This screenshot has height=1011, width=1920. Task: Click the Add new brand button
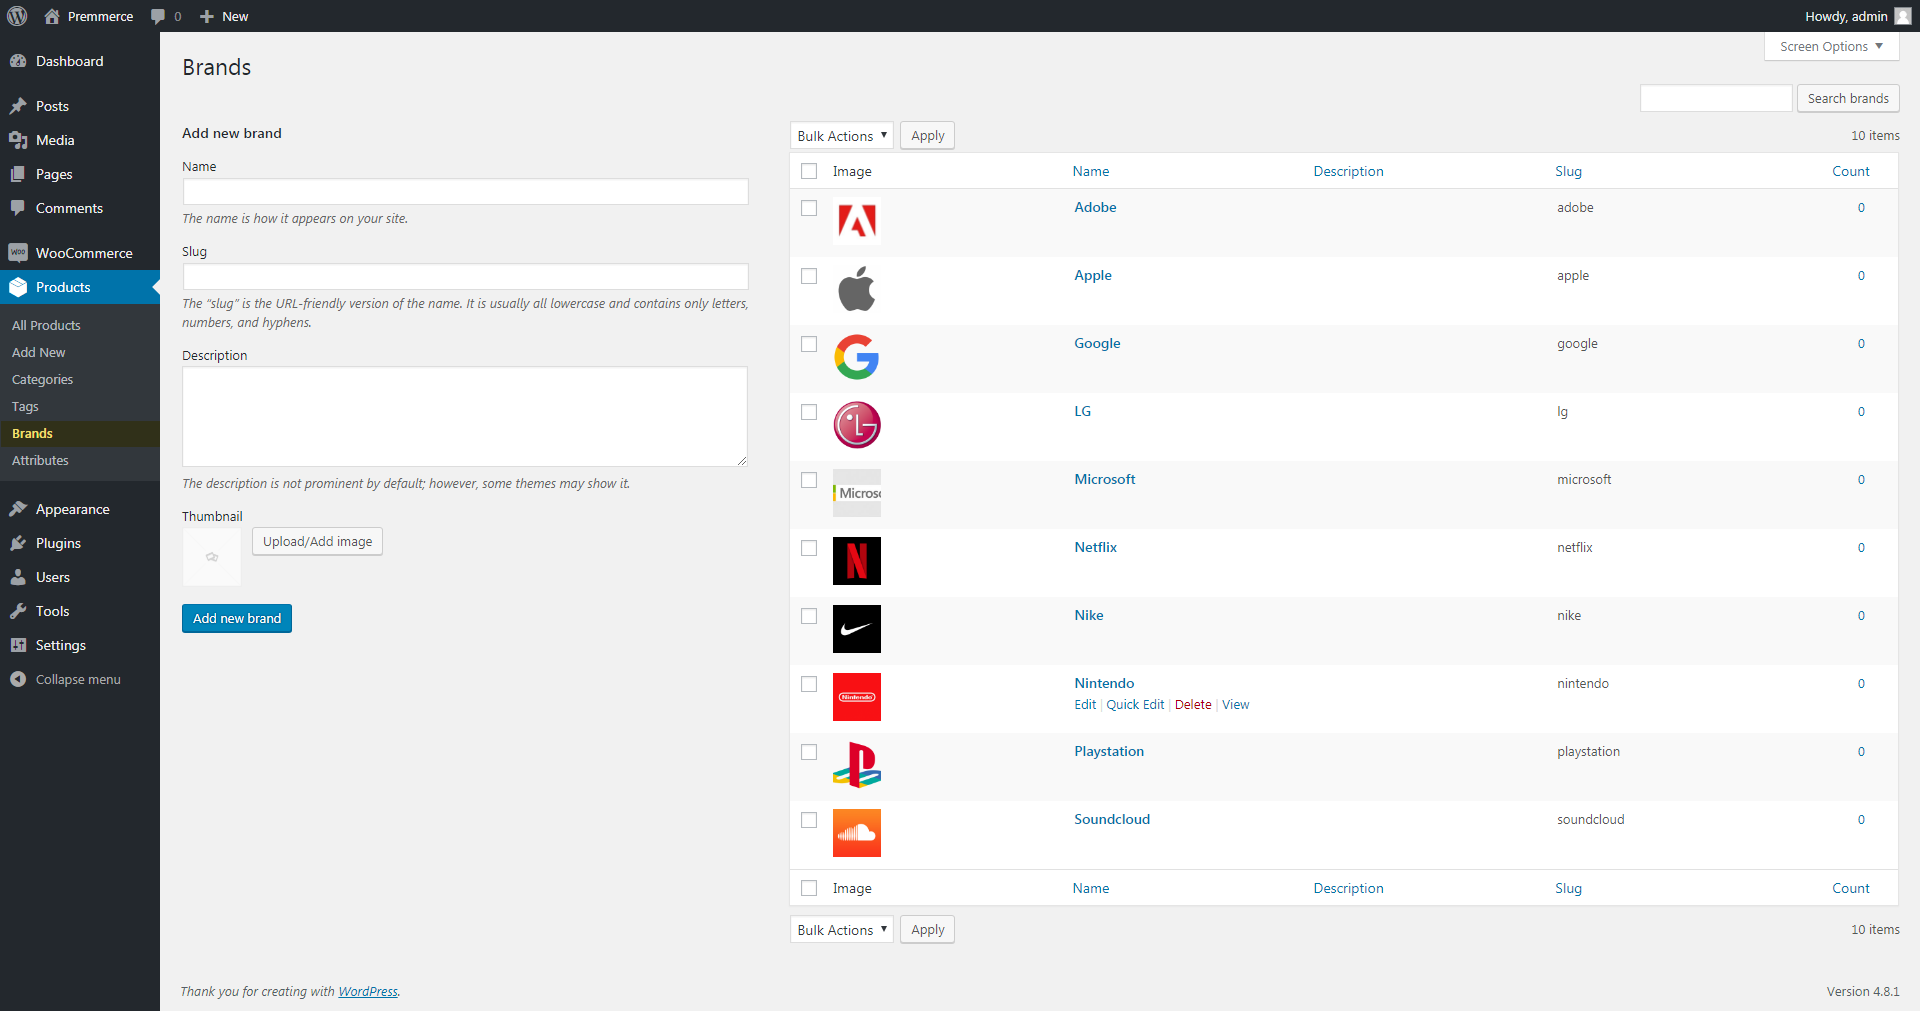[237, 618]
